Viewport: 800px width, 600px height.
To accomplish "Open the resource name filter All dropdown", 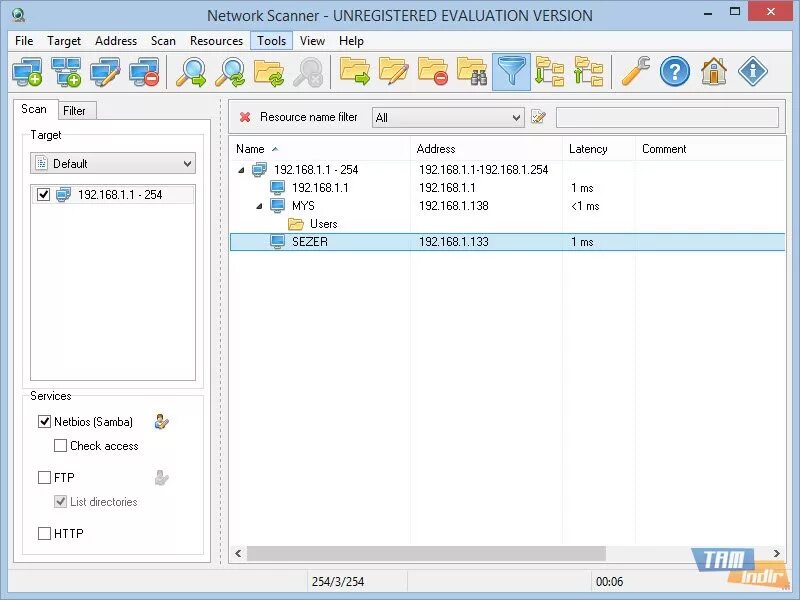I will [448, 117].
